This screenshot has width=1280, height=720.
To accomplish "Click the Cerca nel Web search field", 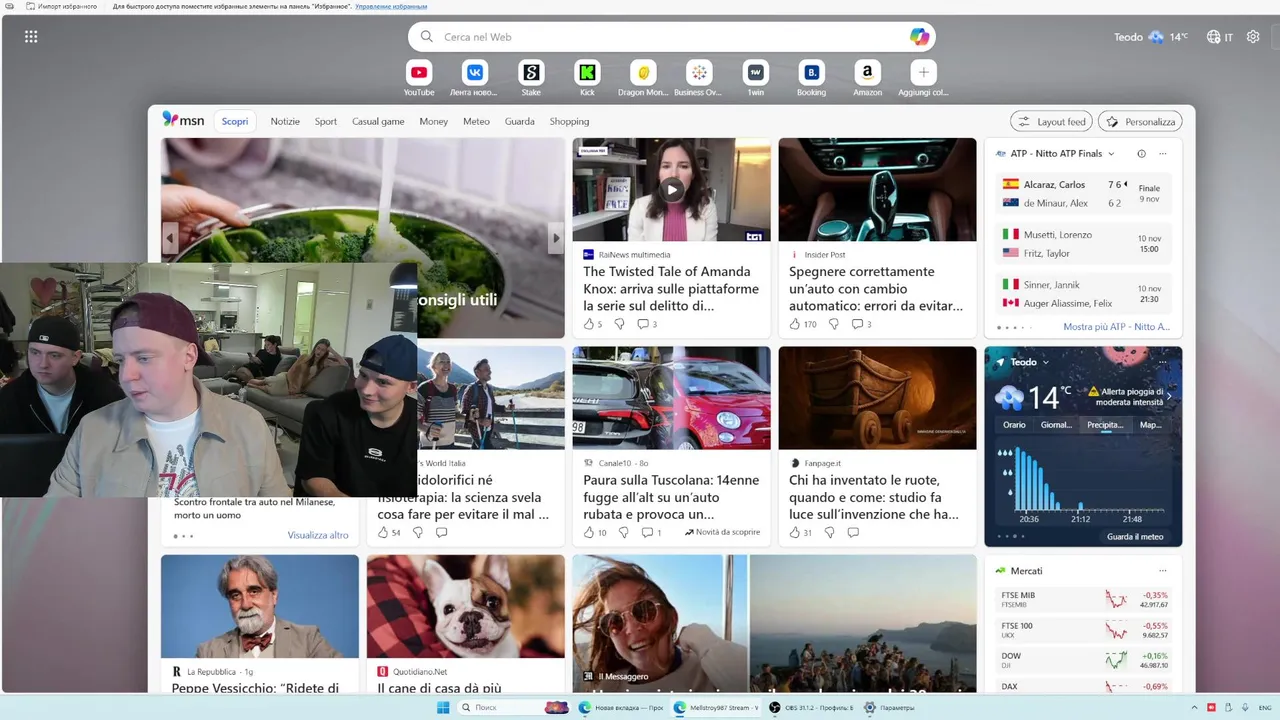I will point(670,37).
